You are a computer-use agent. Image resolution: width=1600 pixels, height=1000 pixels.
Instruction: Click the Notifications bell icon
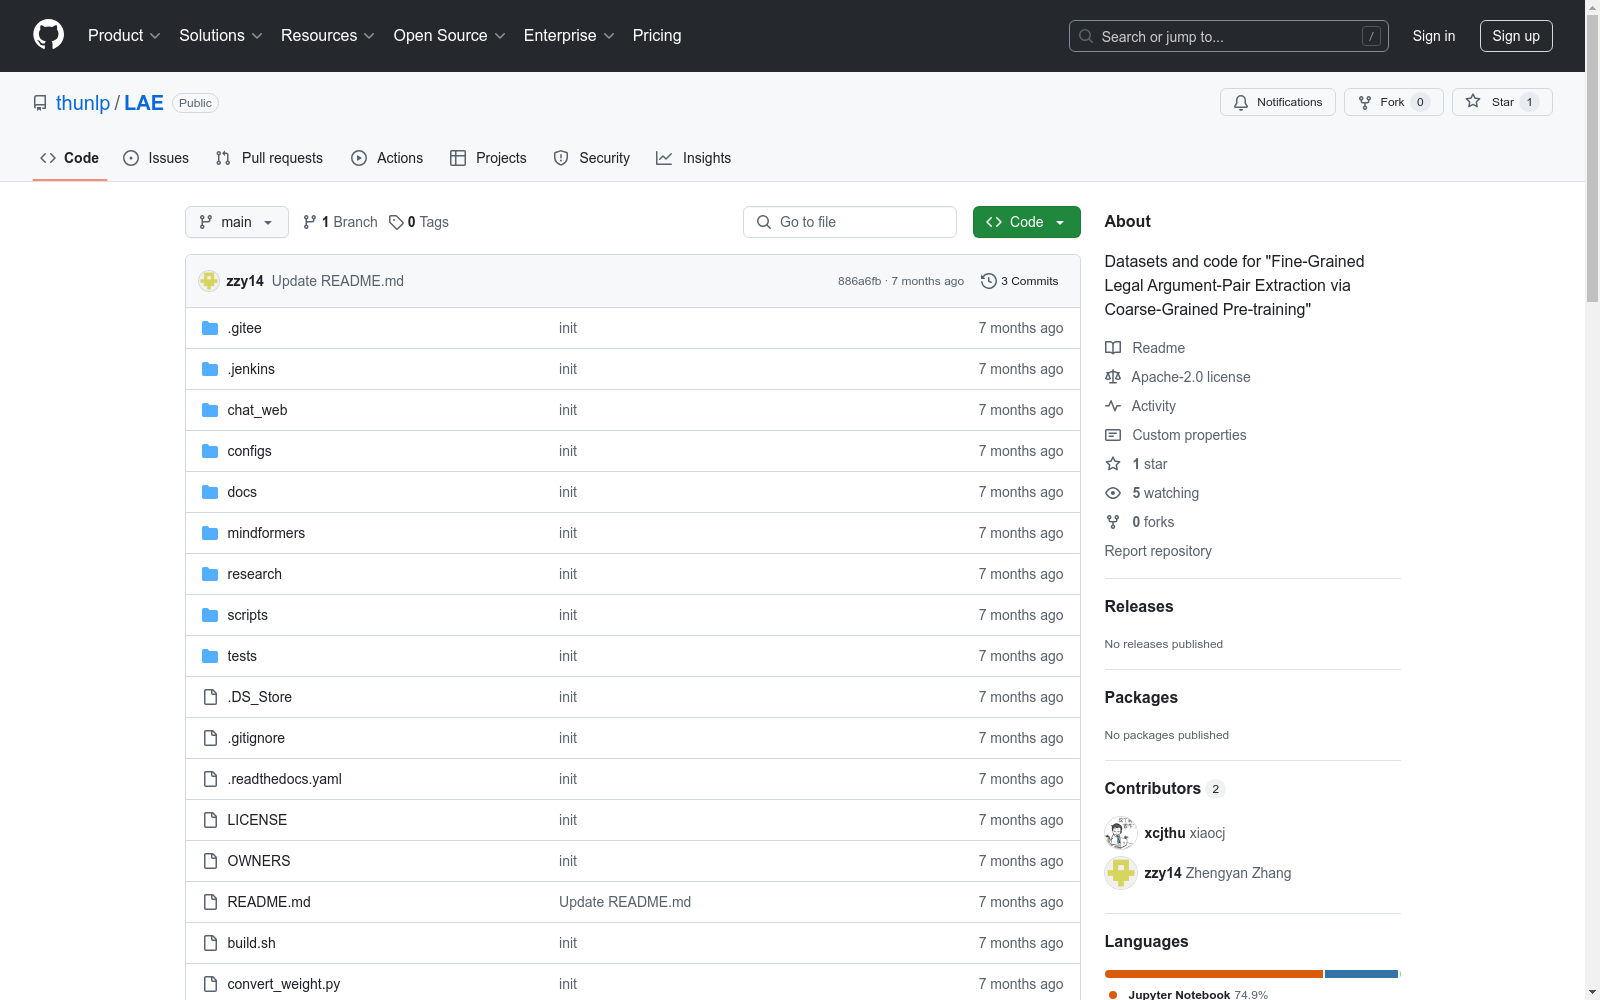tap(1241, 102)
